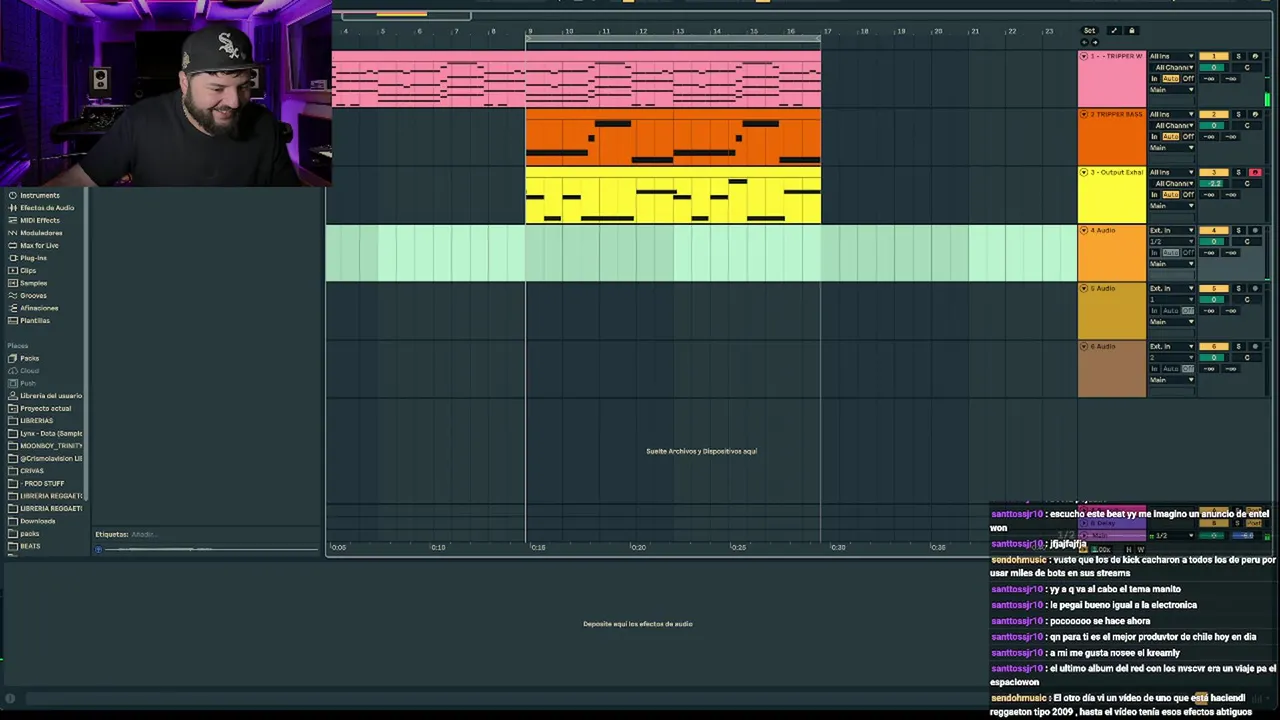Solo track 5 Audio

tap(1238, 288)
